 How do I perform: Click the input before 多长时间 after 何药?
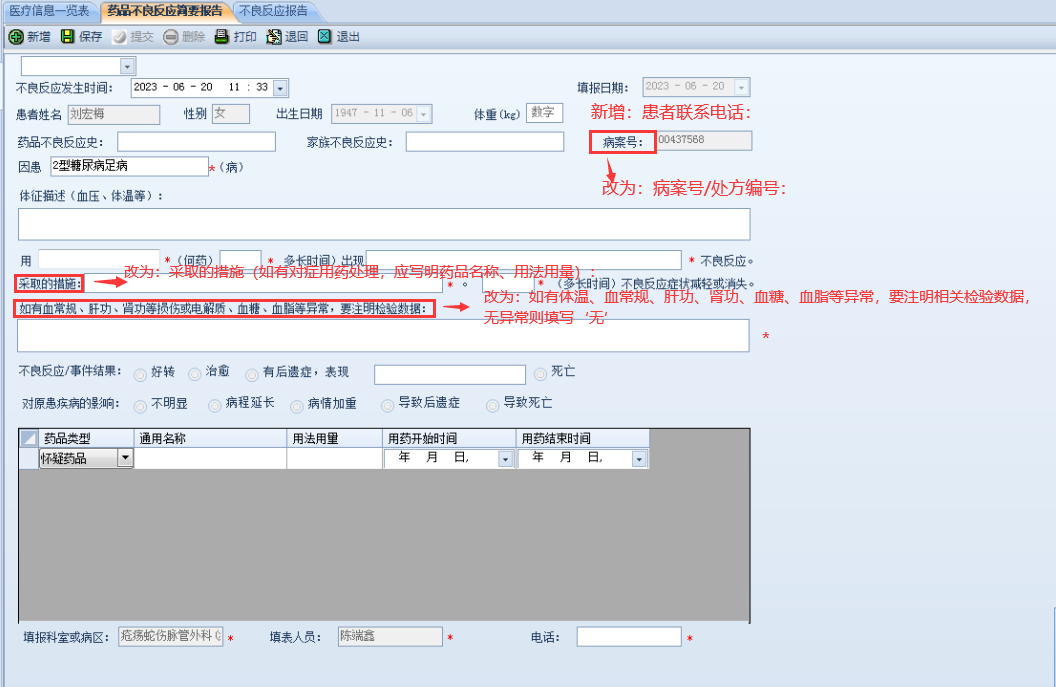pos(240,259)
